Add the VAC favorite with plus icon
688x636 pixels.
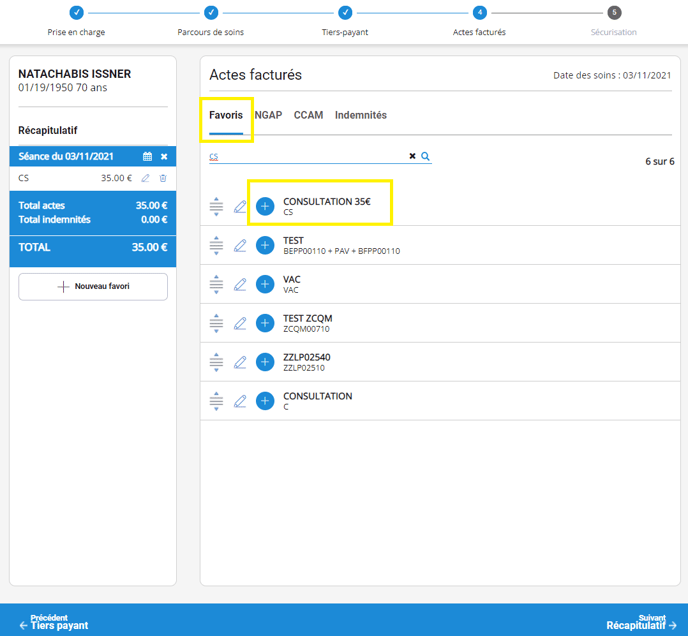coord(265,285)
